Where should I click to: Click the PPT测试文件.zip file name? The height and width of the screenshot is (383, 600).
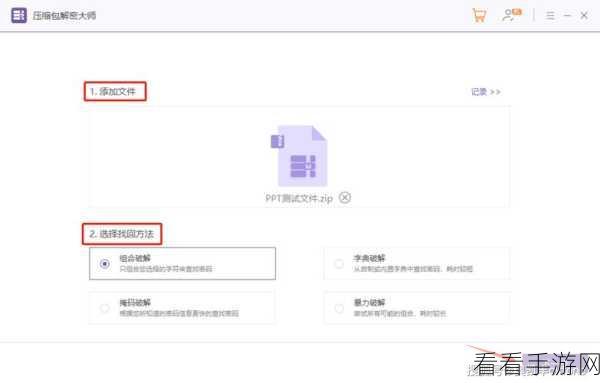click(299, 198)
